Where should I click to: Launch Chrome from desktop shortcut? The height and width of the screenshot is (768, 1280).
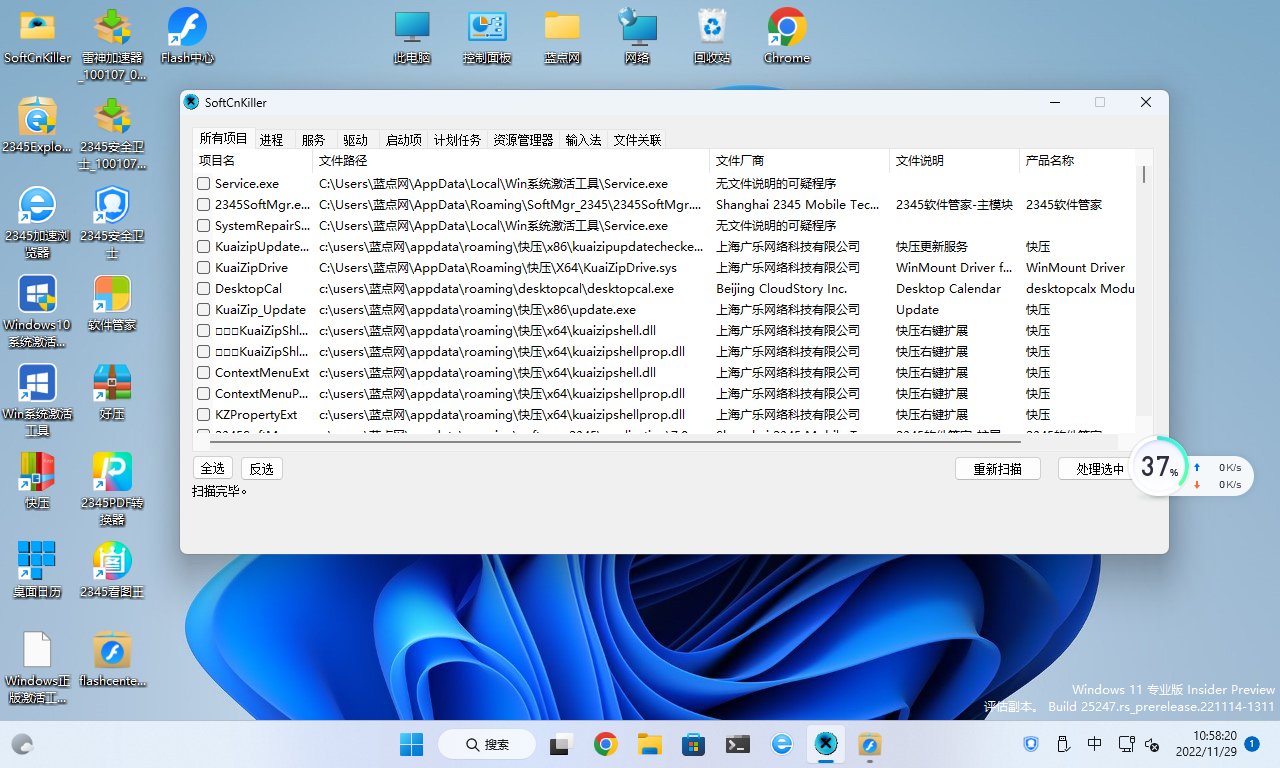coord(787,37)
